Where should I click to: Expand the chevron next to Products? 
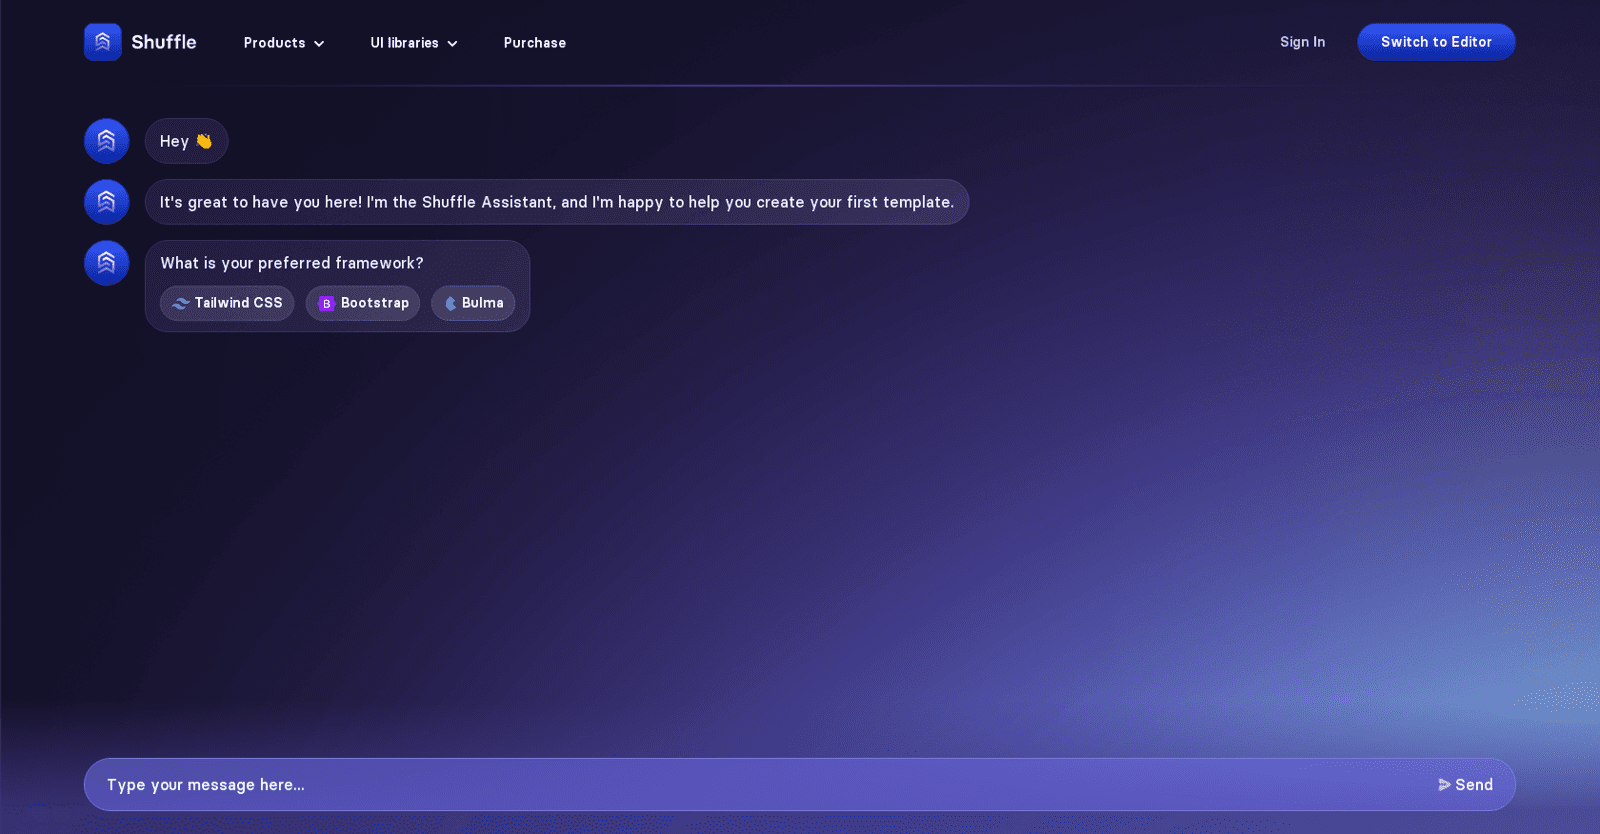coord(319,44)
